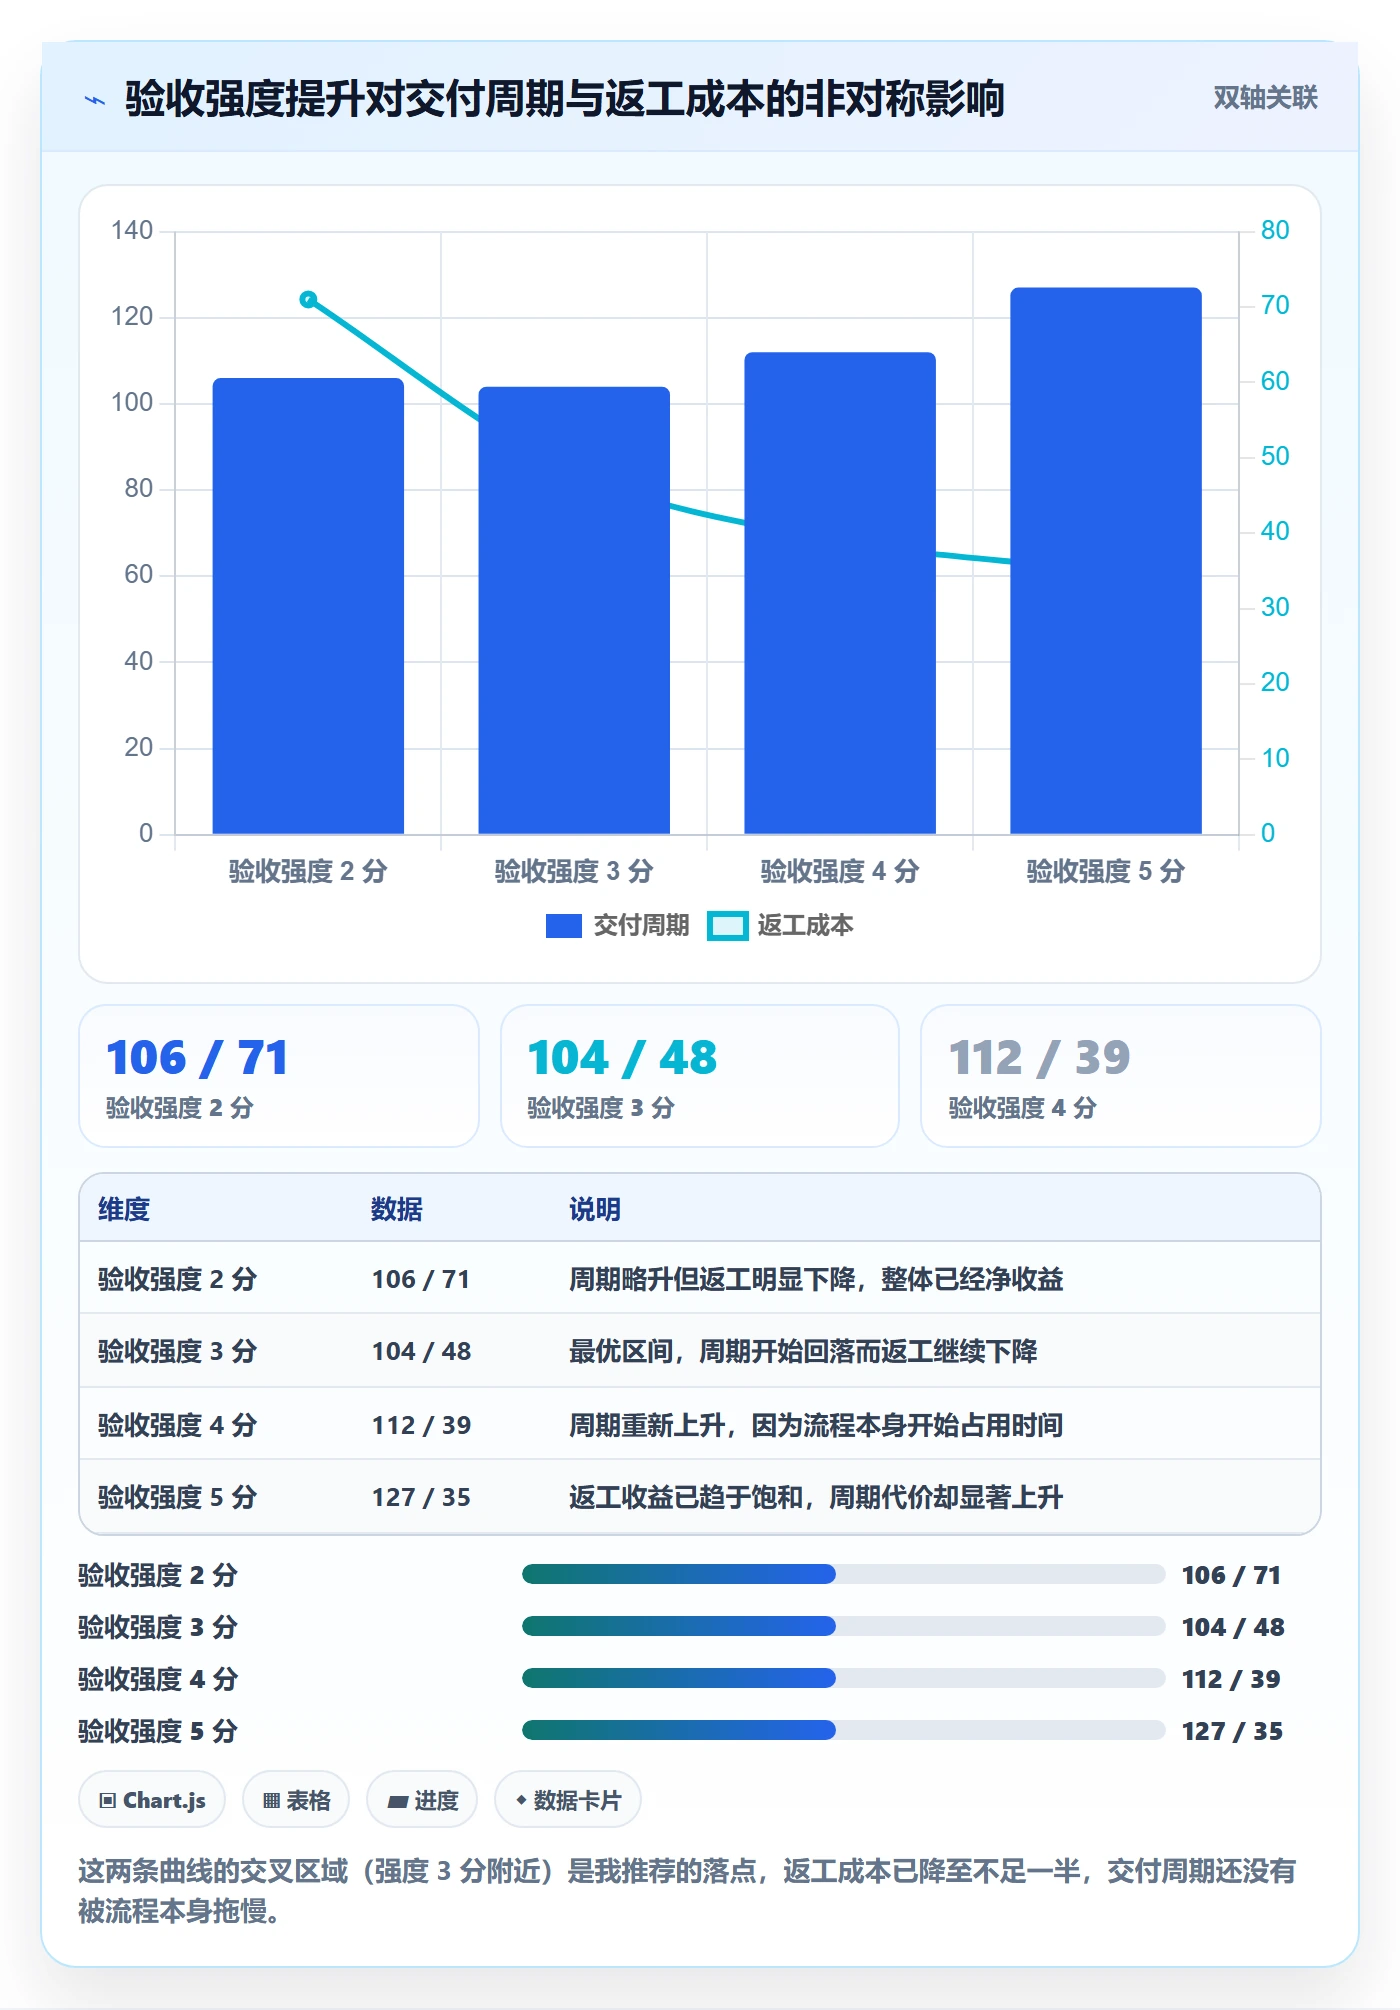Pick the chart bar for 验收强度 4 分
The width and height of the screenshot is (1400, 2010).
tap(840, 593)
